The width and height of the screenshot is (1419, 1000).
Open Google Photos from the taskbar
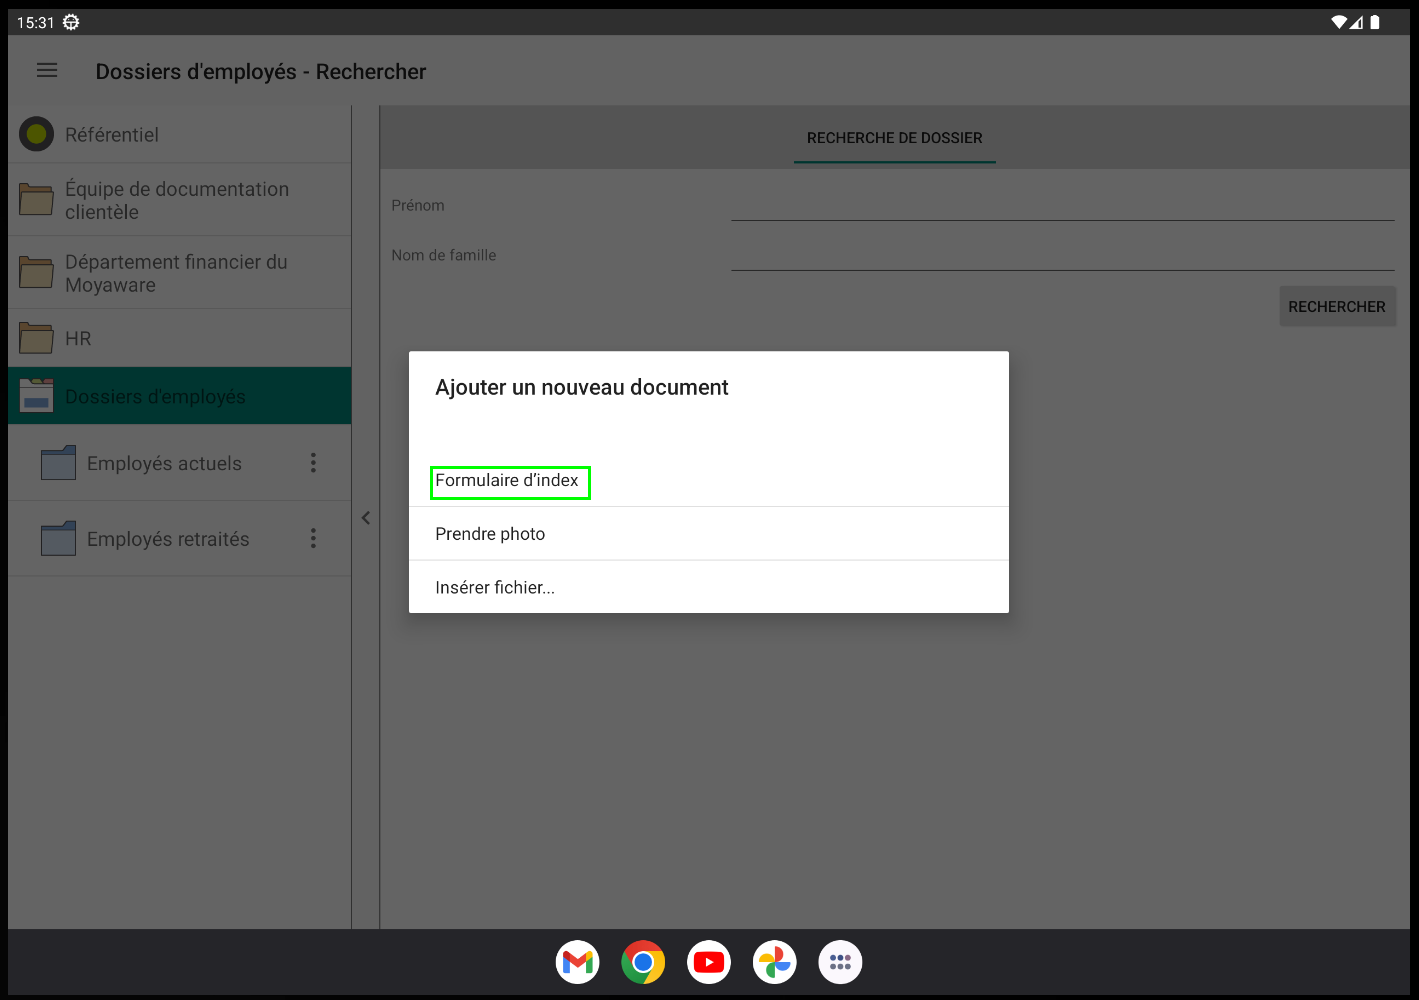(x=775, y=962)
